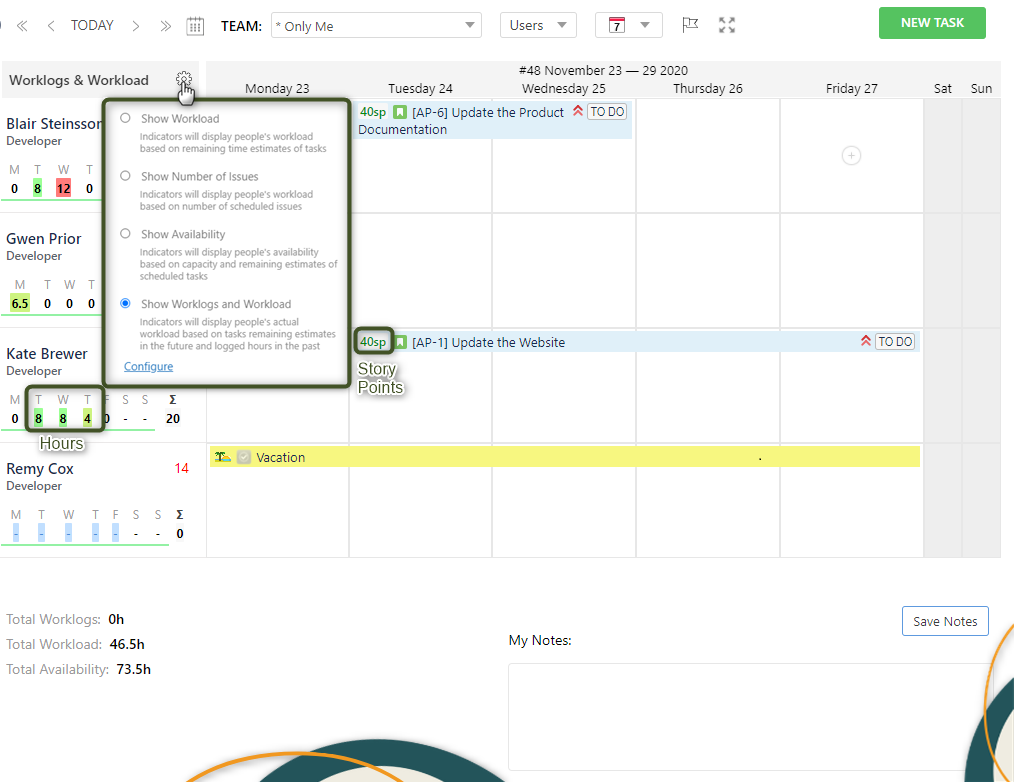Click Gwen Prior's 6.5 Monday indicator
The height and width of the screenshot is (782, 1014).
[20, 303]
